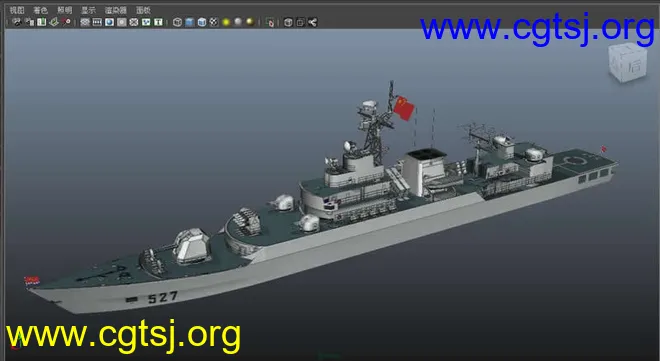Image resolution: width=660 pixels, height=361 pixels.
Task: Click the bookmarks icon in panel toolbar
Action: 41,22
